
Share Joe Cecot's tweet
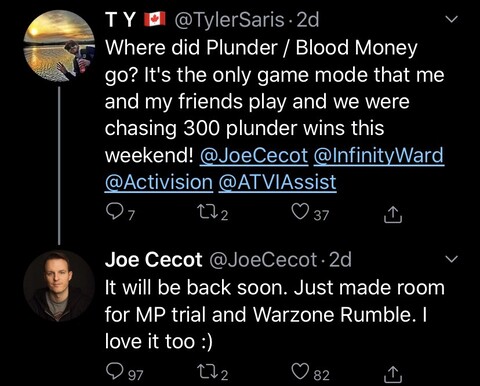pos(393,374)
